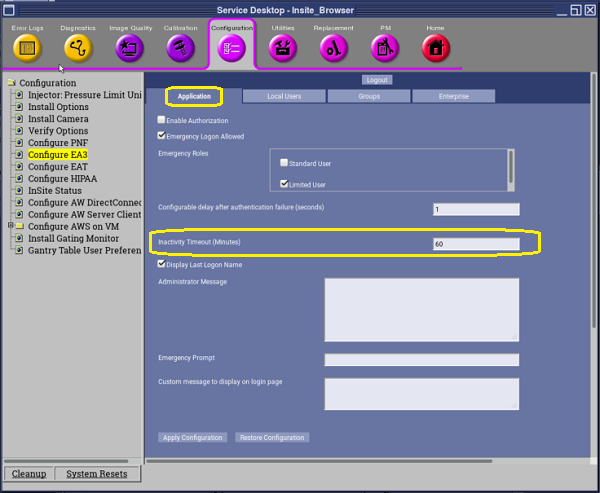Toggle Emergency Logon Allowed checkbox
600x493 pixels.
(x=162, y=136)
